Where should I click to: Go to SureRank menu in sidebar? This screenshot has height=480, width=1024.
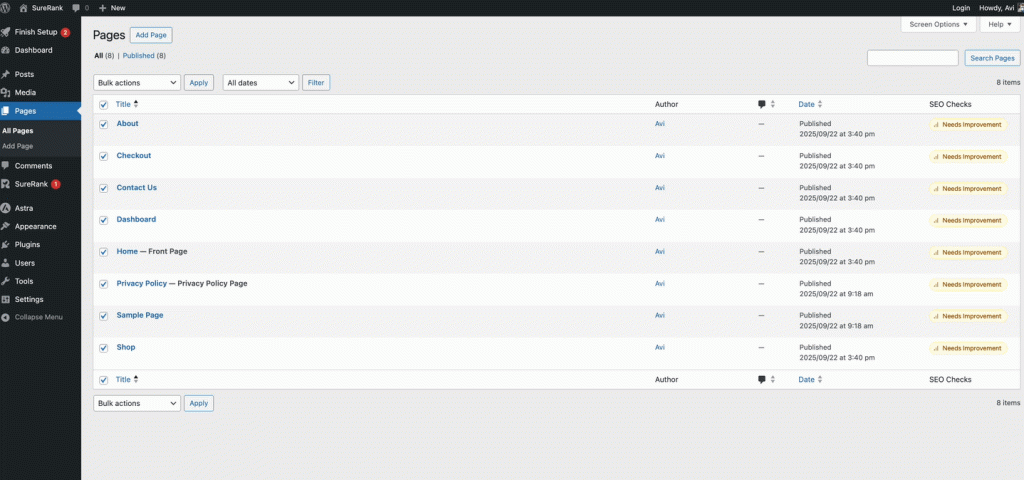click(31, 184)
